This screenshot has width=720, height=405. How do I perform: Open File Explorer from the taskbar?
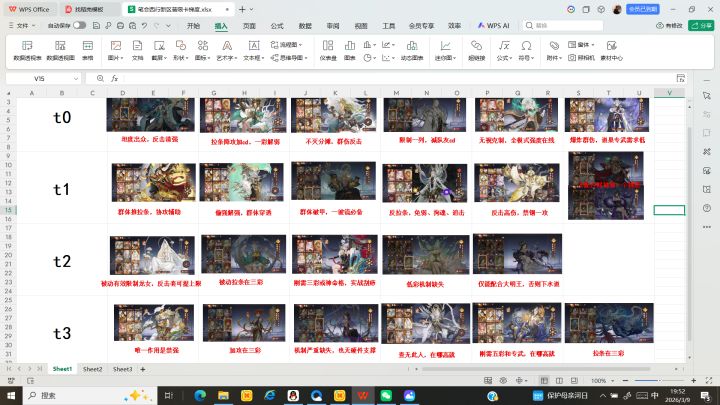(223, 395)
